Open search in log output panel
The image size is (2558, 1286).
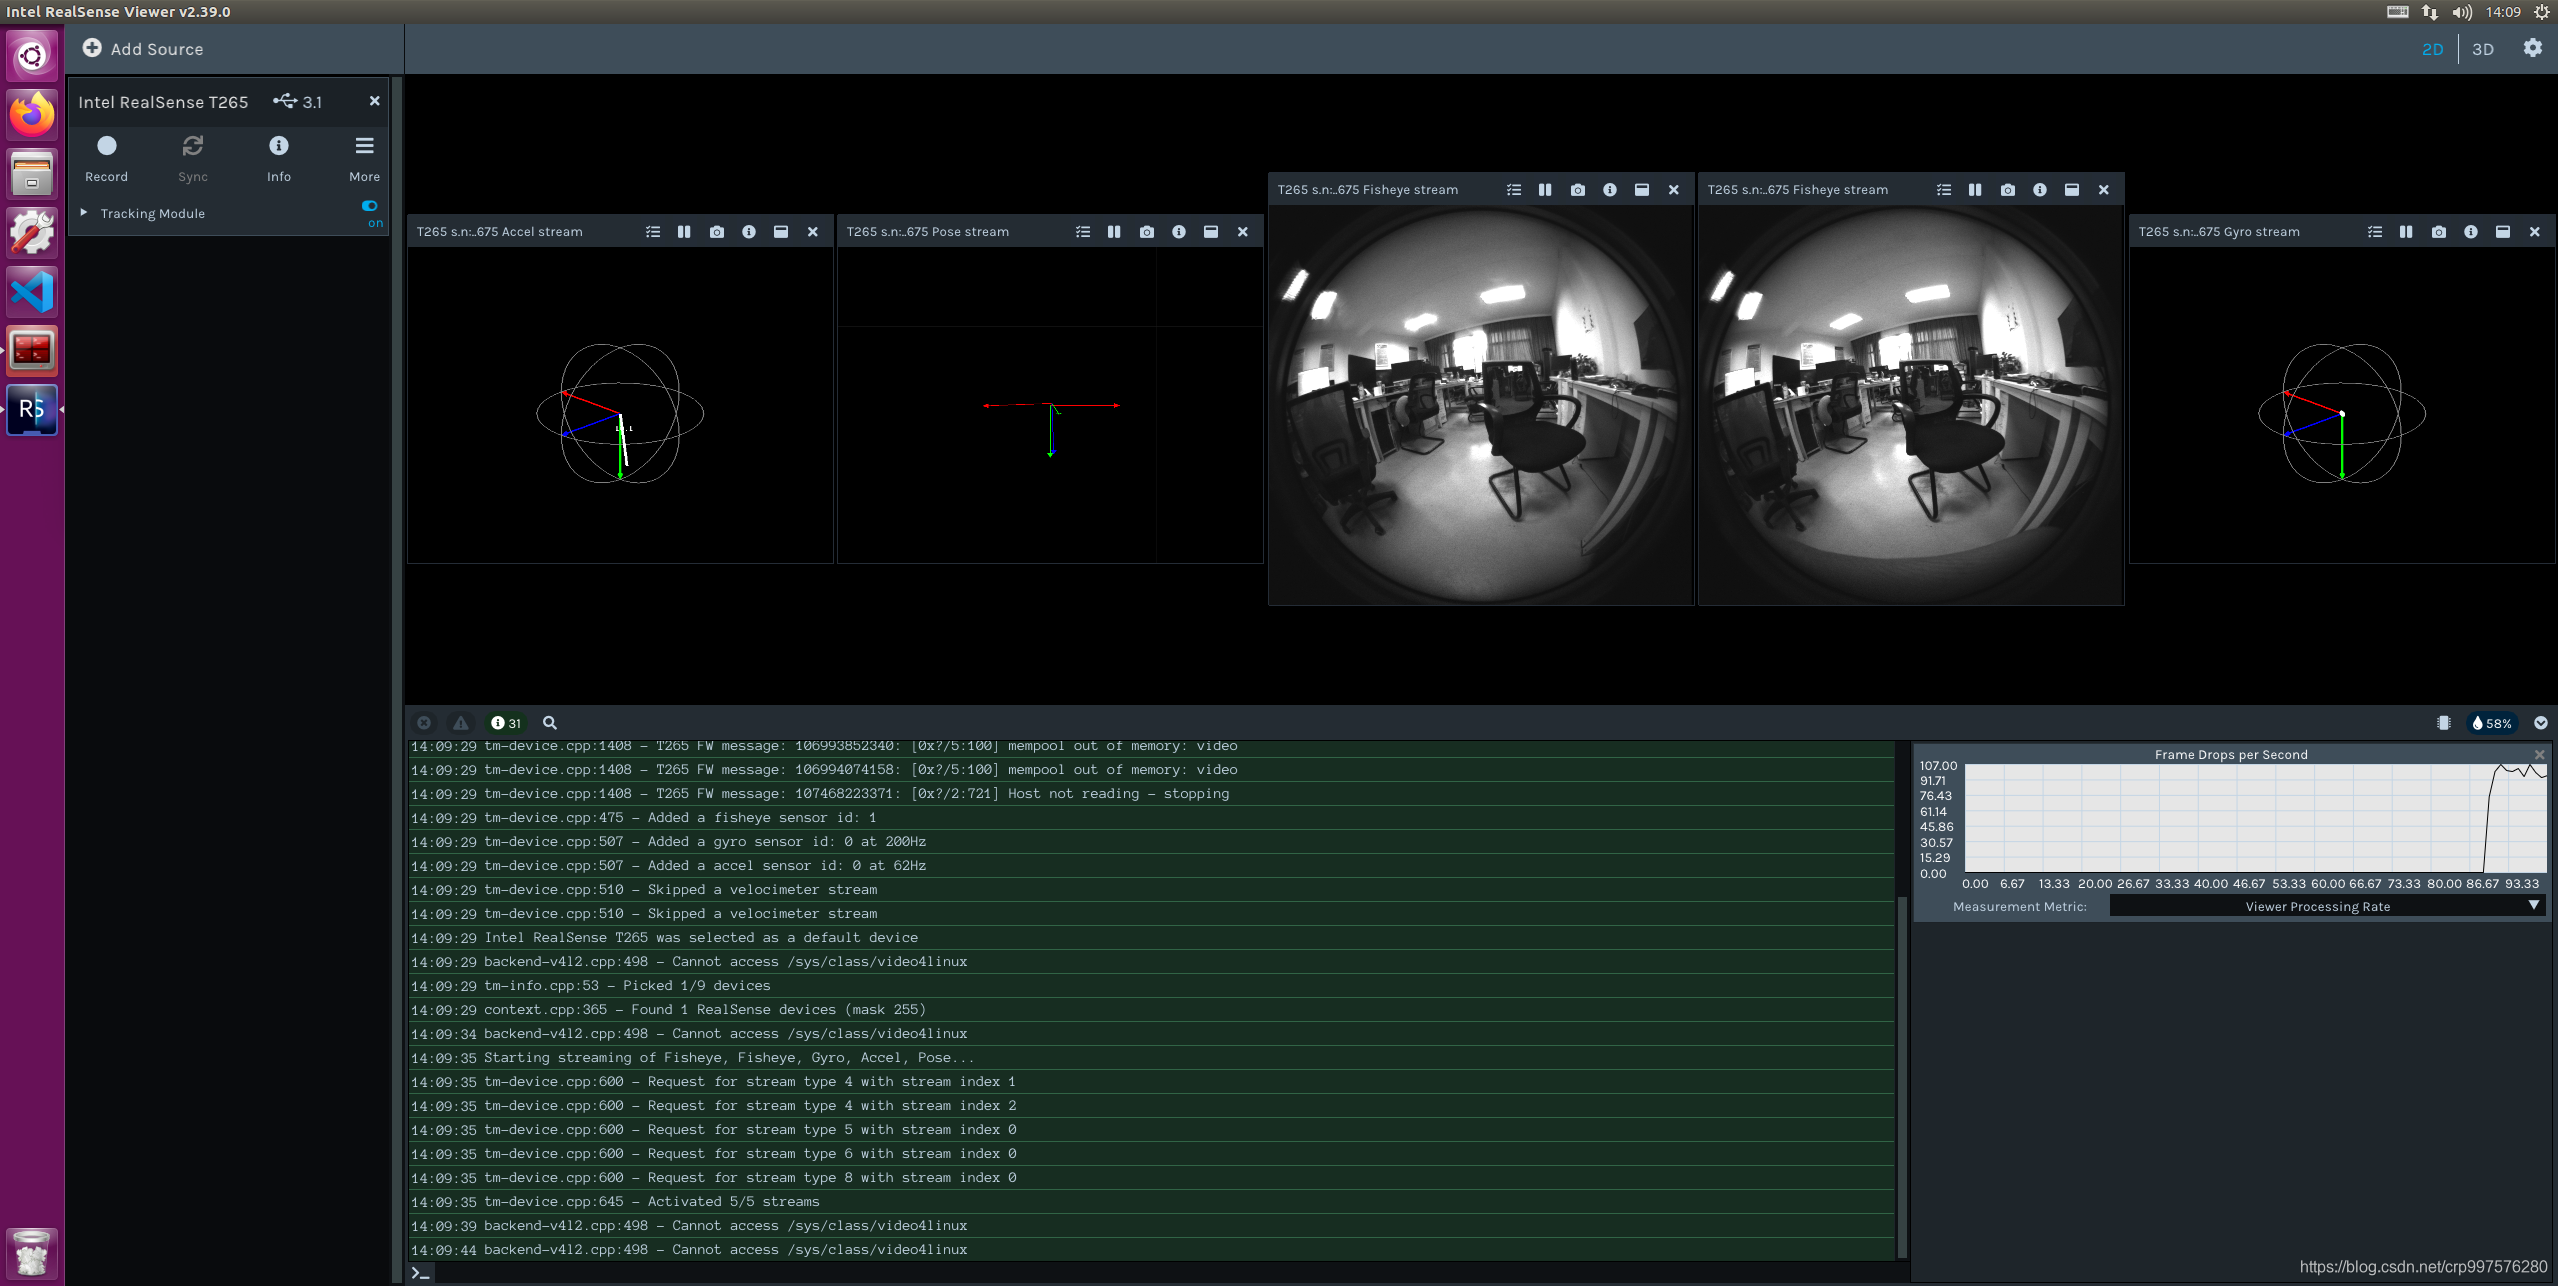(x=549, y=723)
